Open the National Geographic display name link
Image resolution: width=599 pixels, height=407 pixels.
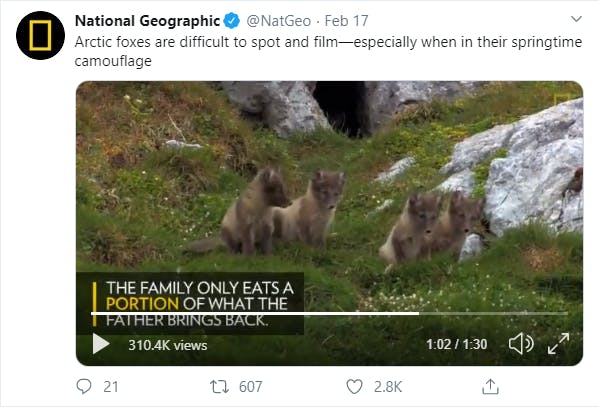point(147,21)
